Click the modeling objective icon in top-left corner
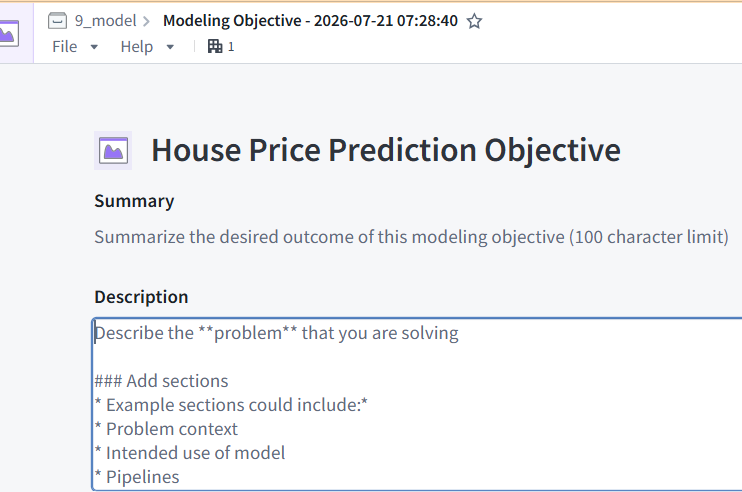742x492 pixels. coord(9,34)
